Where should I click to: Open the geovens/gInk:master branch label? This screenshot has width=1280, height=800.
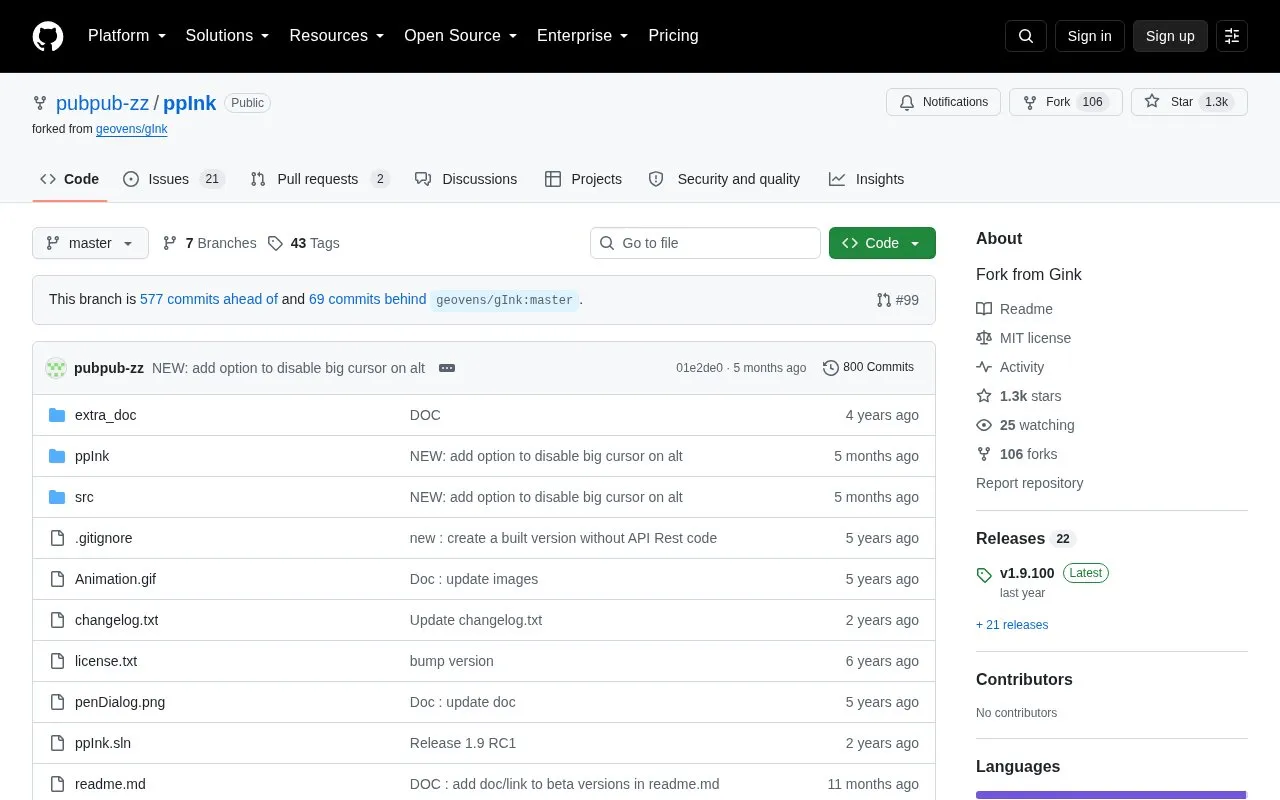click(x=505, y=300)
